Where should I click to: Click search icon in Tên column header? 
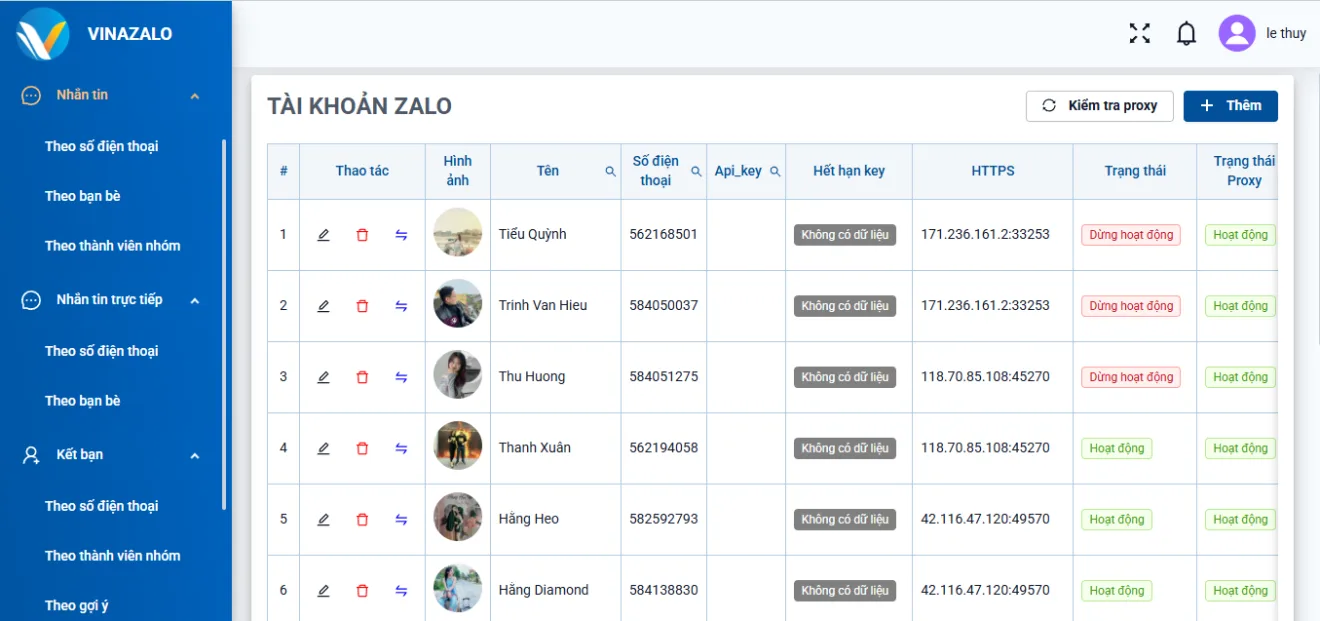[610, 171]
